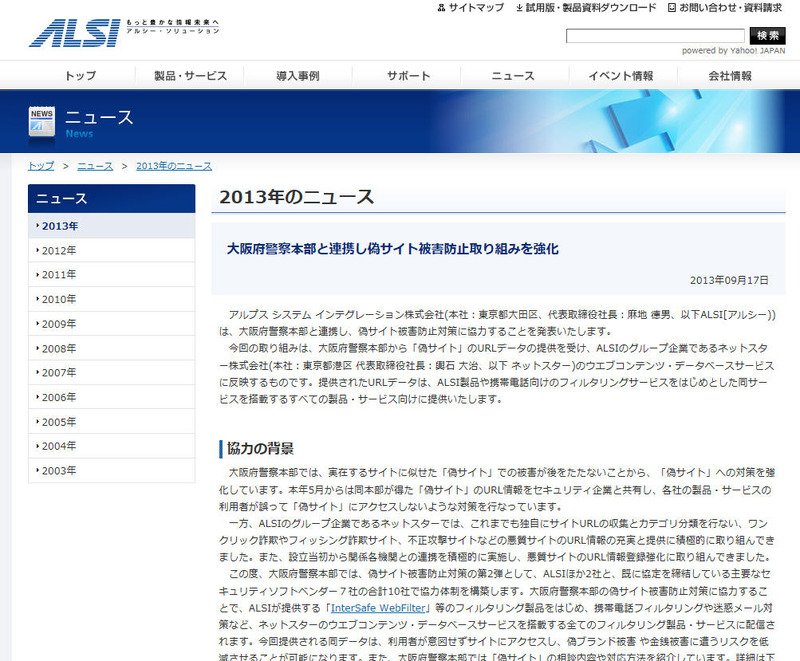The image size is (800, 661).
Task: Open 製品・サービス navigation menu
Action: pos(190,76)
